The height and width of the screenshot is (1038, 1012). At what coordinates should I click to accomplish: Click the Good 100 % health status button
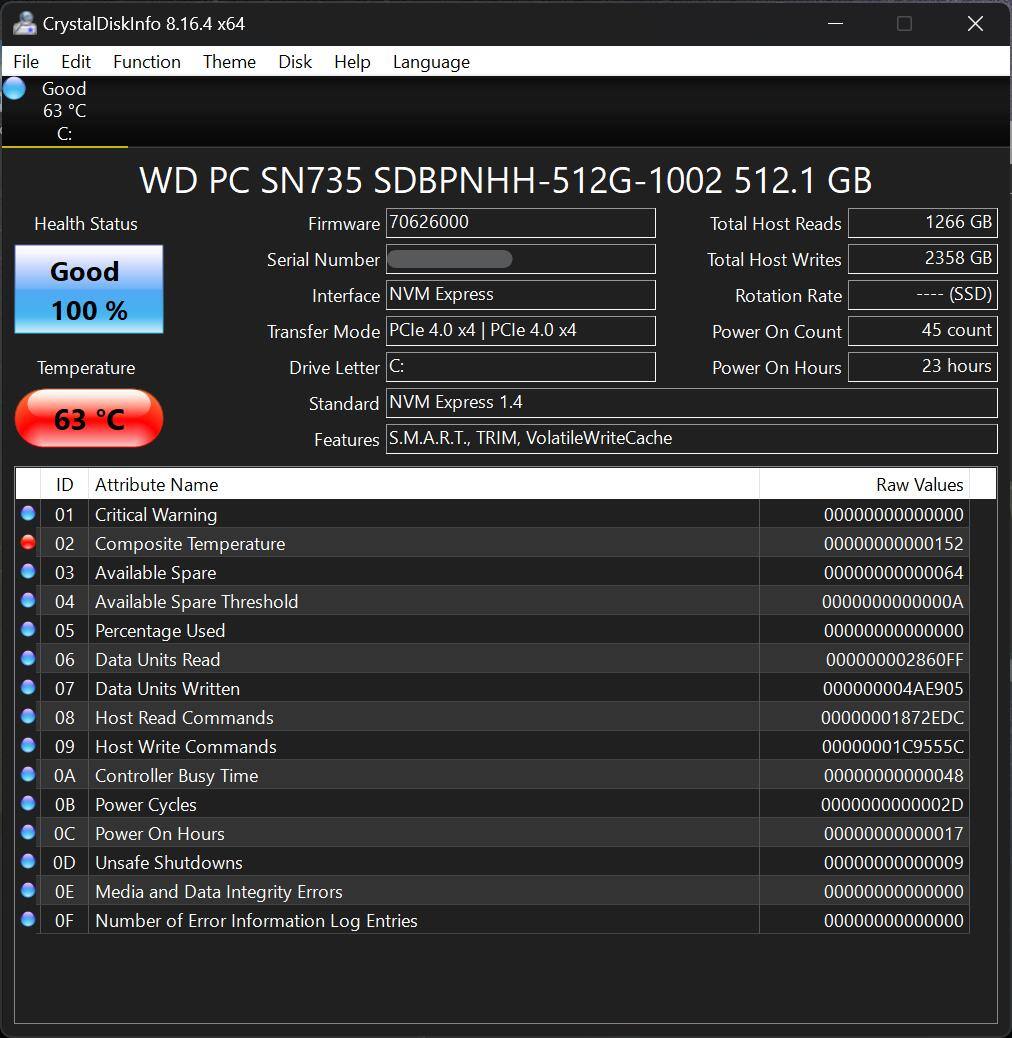[x=89, y=290]
